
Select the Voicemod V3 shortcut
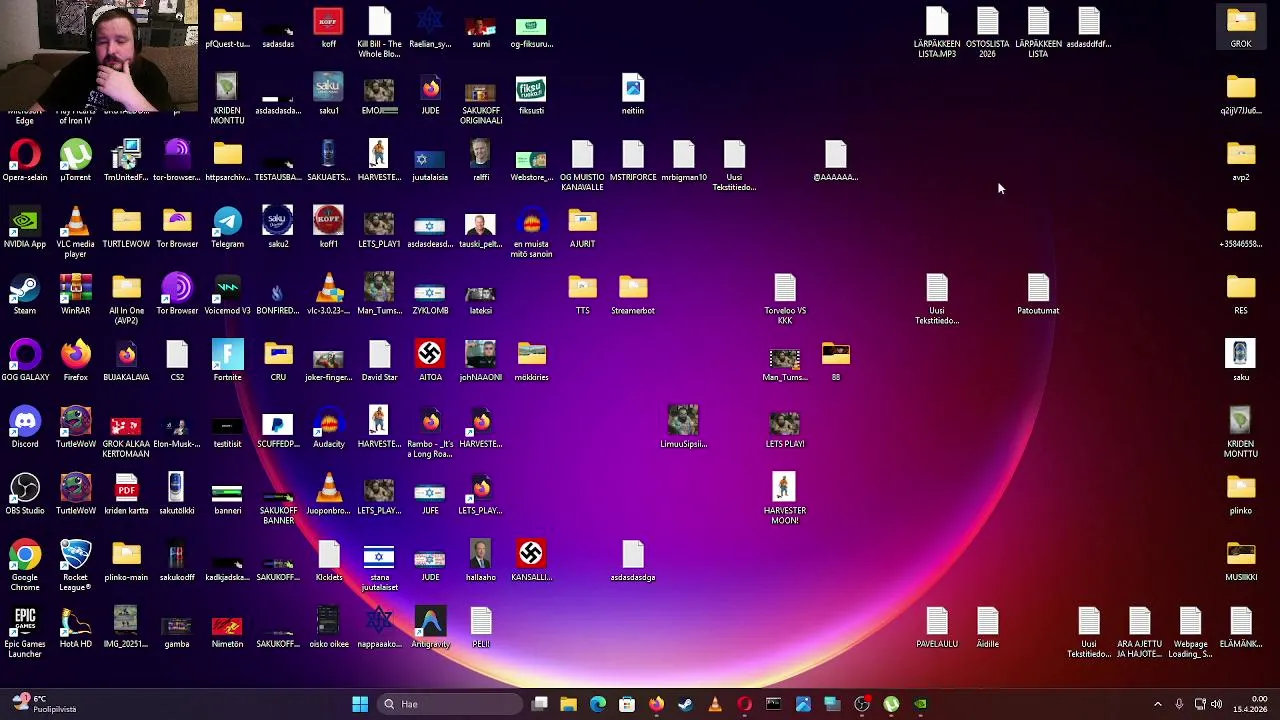point(227,294)
